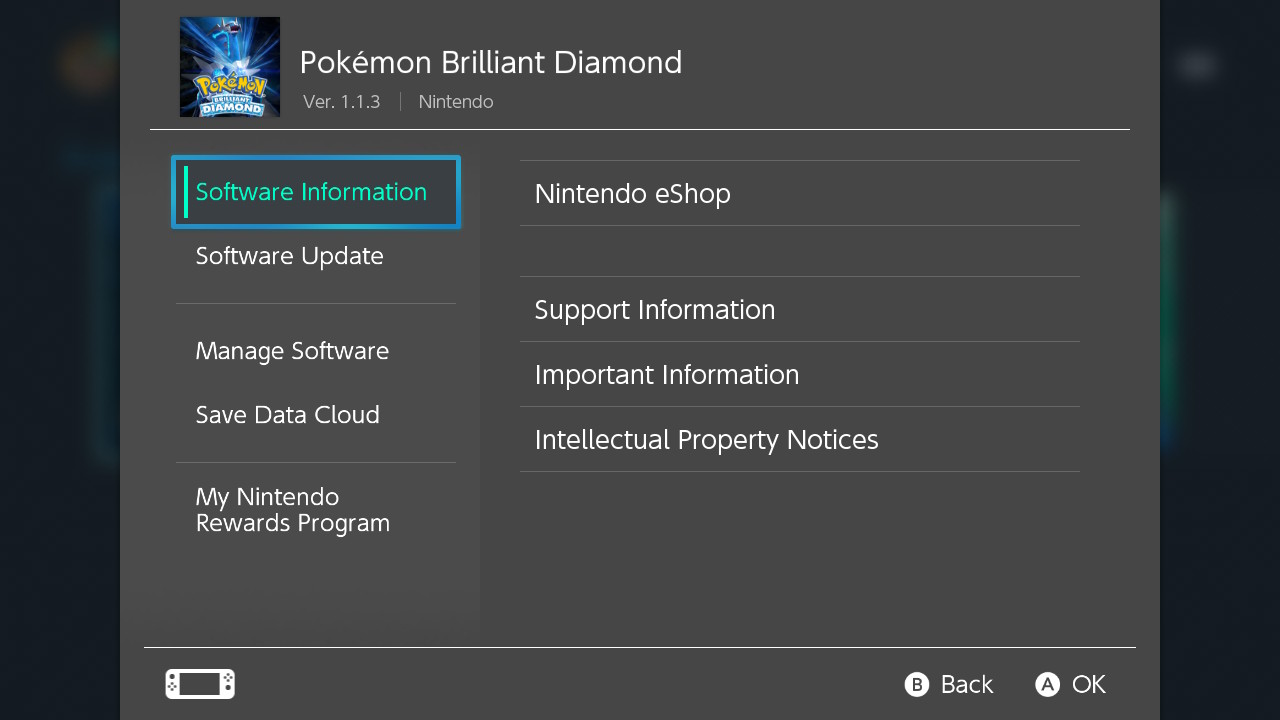
Task: Click the Nintendo publisher label in header
Action: pyautogui.click(x=456, y=102)
